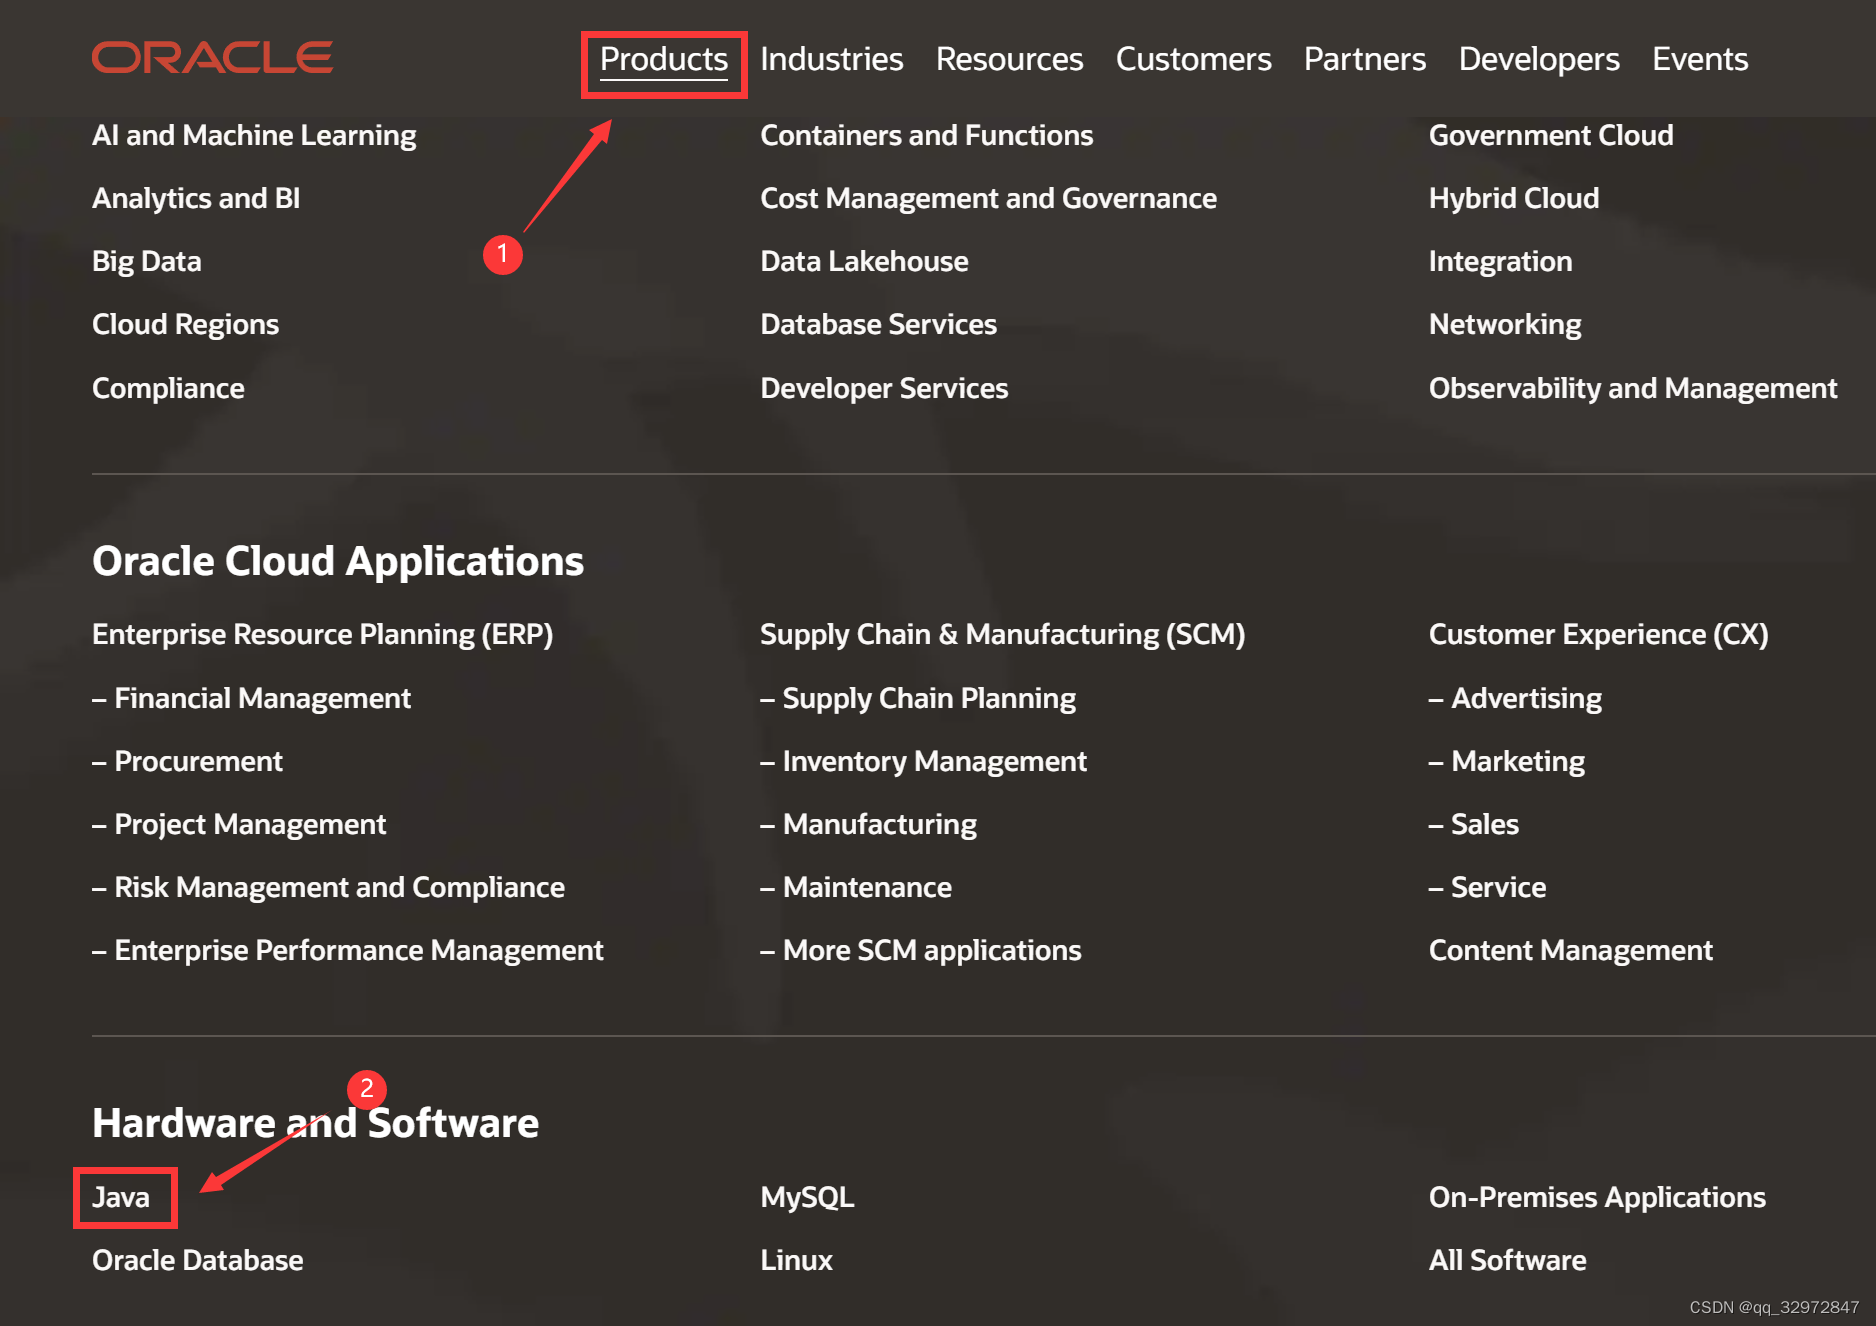This screenshot has width=1876, height=1326.
Task: Open Customer Experience (CX)
Action: pos(1598,634)
